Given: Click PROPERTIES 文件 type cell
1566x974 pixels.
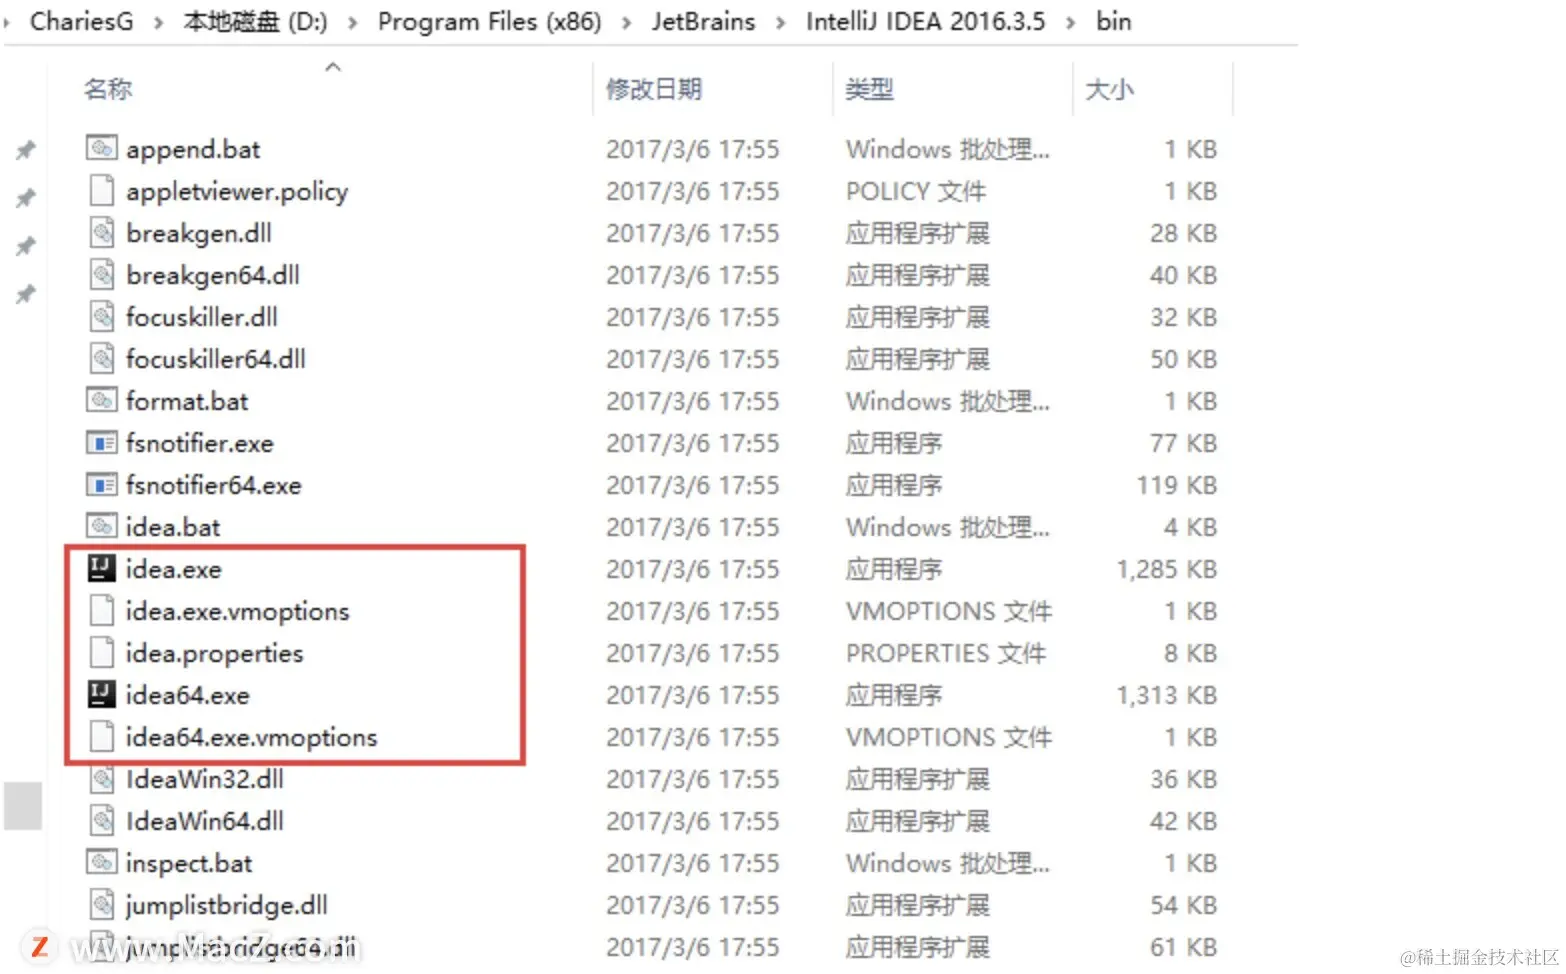Looking at the screenshot, I should coord(946,653).
